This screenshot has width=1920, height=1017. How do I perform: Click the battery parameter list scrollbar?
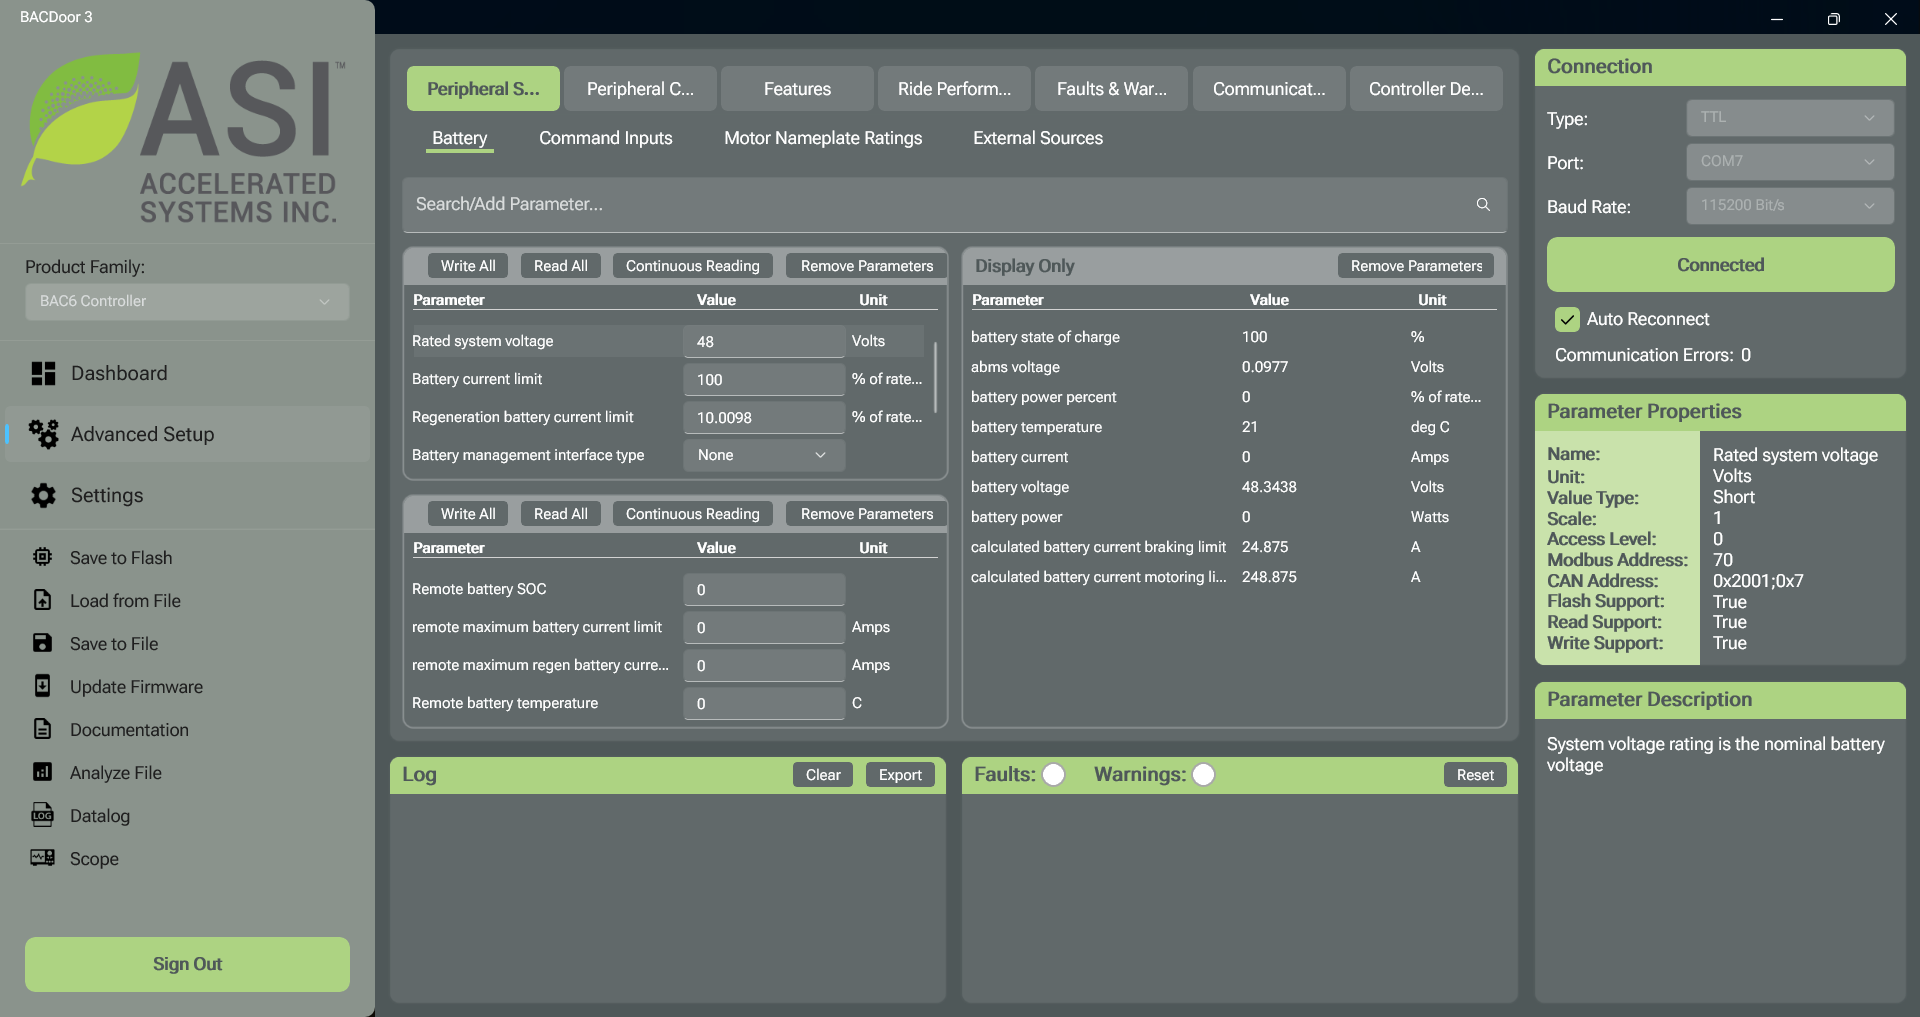click(936, 377)
